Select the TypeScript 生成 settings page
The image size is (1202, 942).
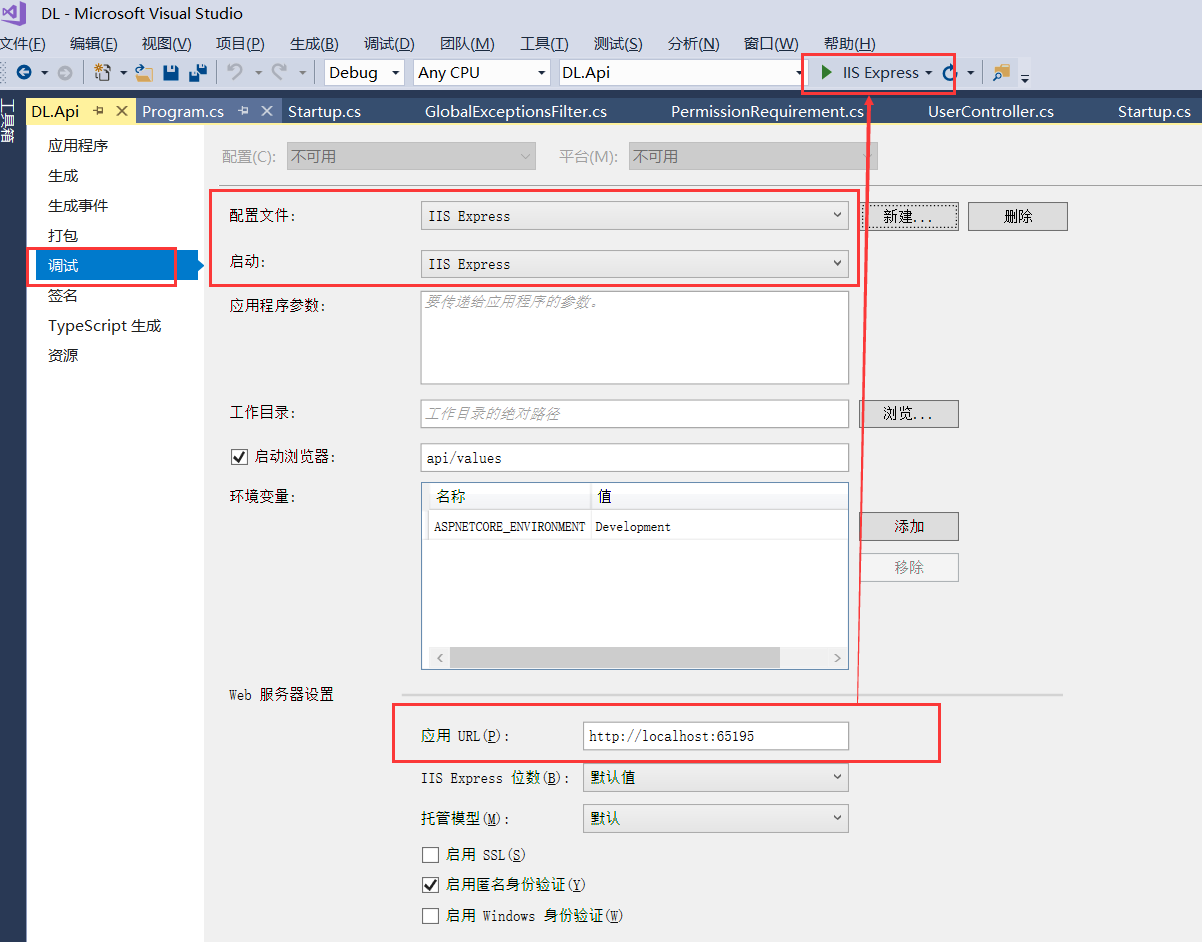pyautogui.click(x=105, y=326)
